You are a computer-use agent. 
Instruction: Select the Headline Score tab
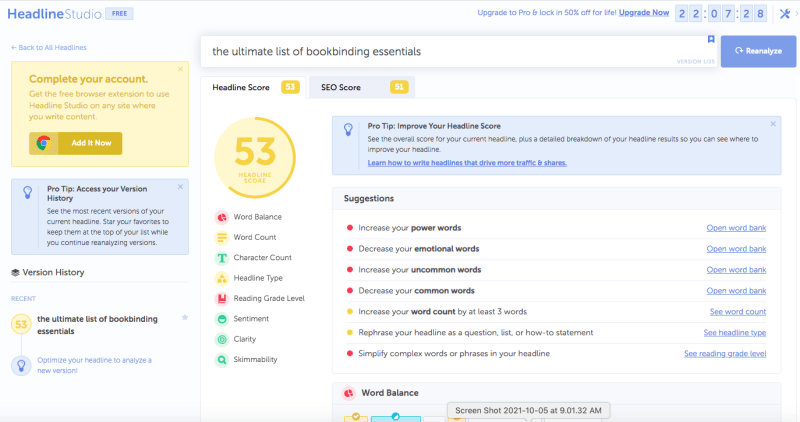click(240, 88)
